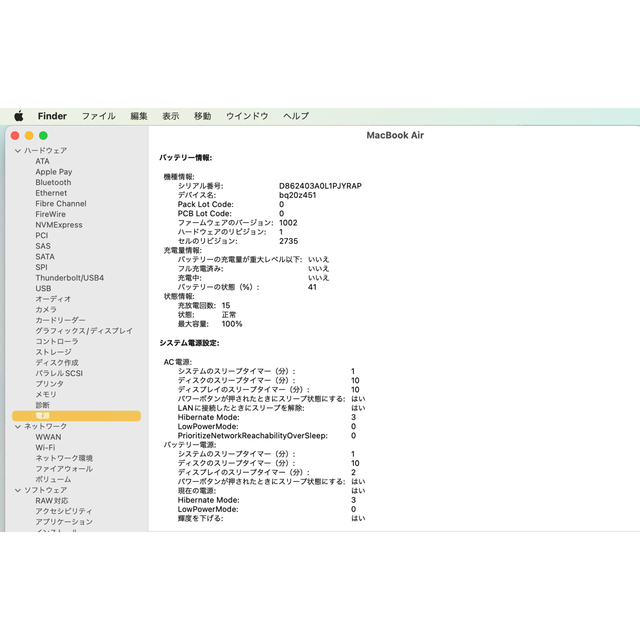Select PCI in the sidebar
640x640 pixels.
coord(42,236)
